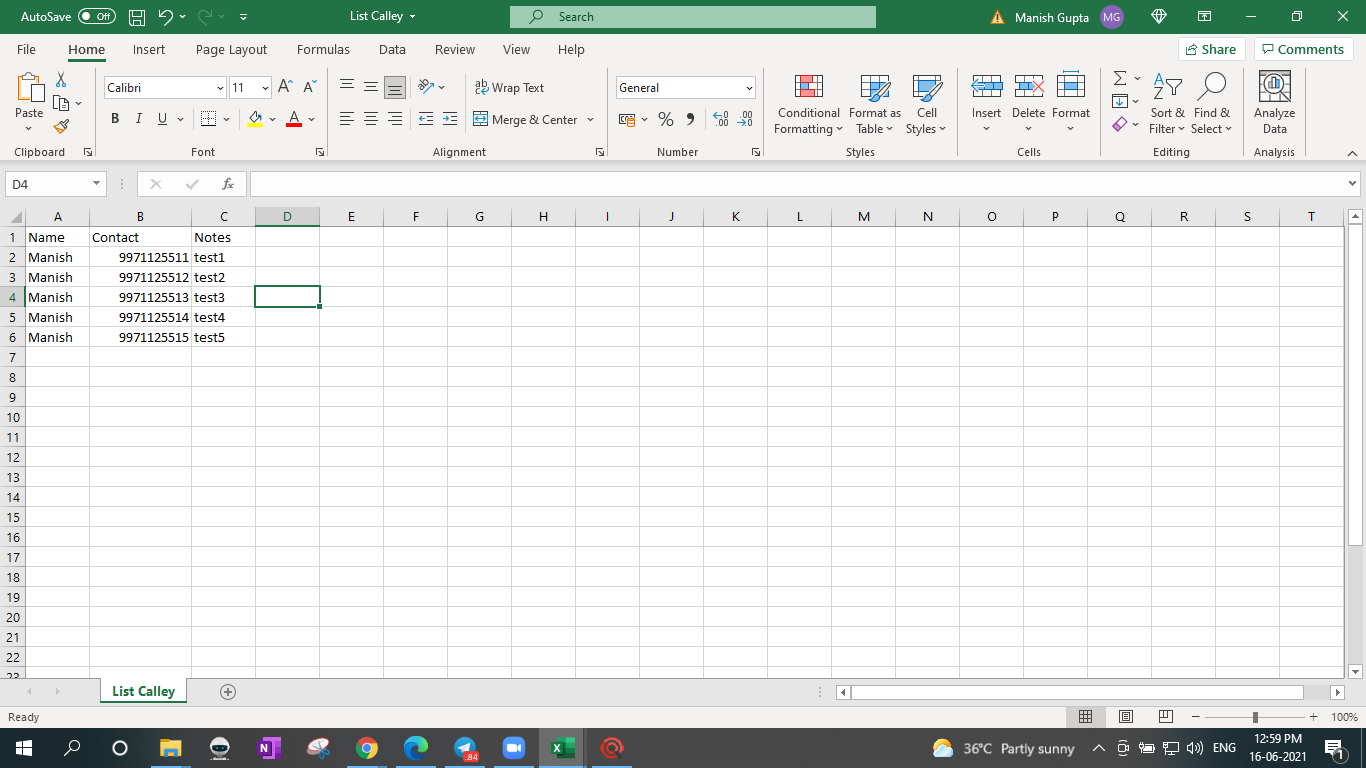The height and width of the screenshot is (768, 1366).
Task: Toggle Underline formatting
Action: click(x=162, y=119)
